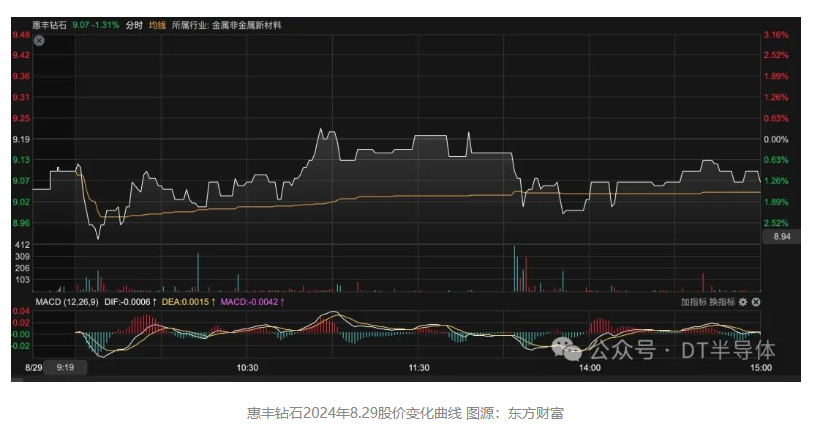Click the 206 volume axis label
The height and width of the screenshot is (434, 813).
pos(23,268)
